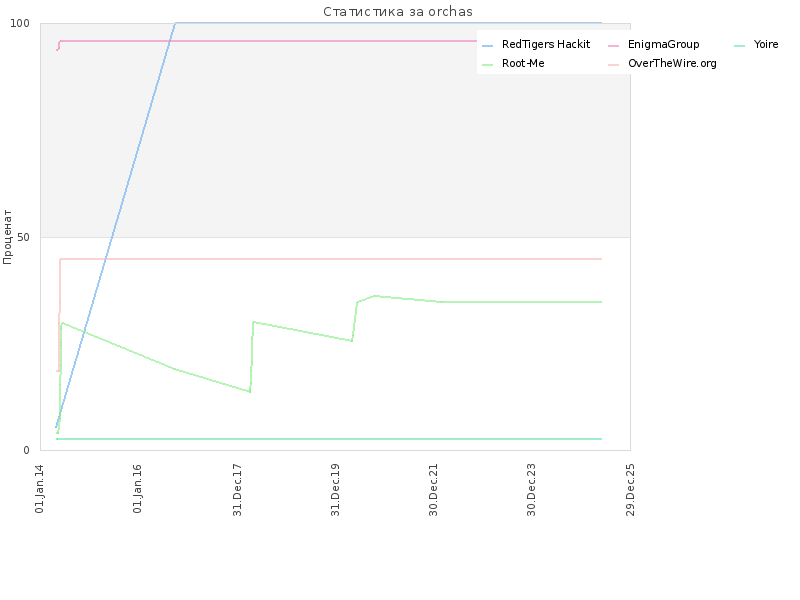
Task: Click the EnigmaGroup pink legend swatch
Action: pos(614,46)
